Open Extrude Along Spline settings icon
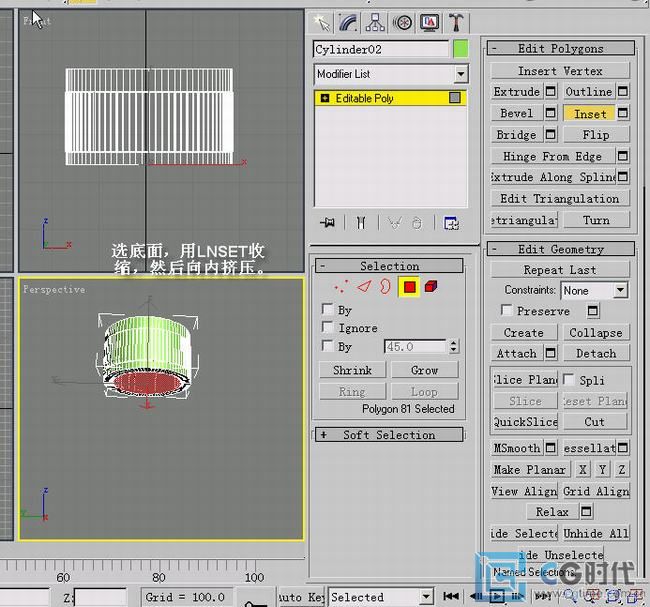Screen dimensions: 650x607 (623, 177)
